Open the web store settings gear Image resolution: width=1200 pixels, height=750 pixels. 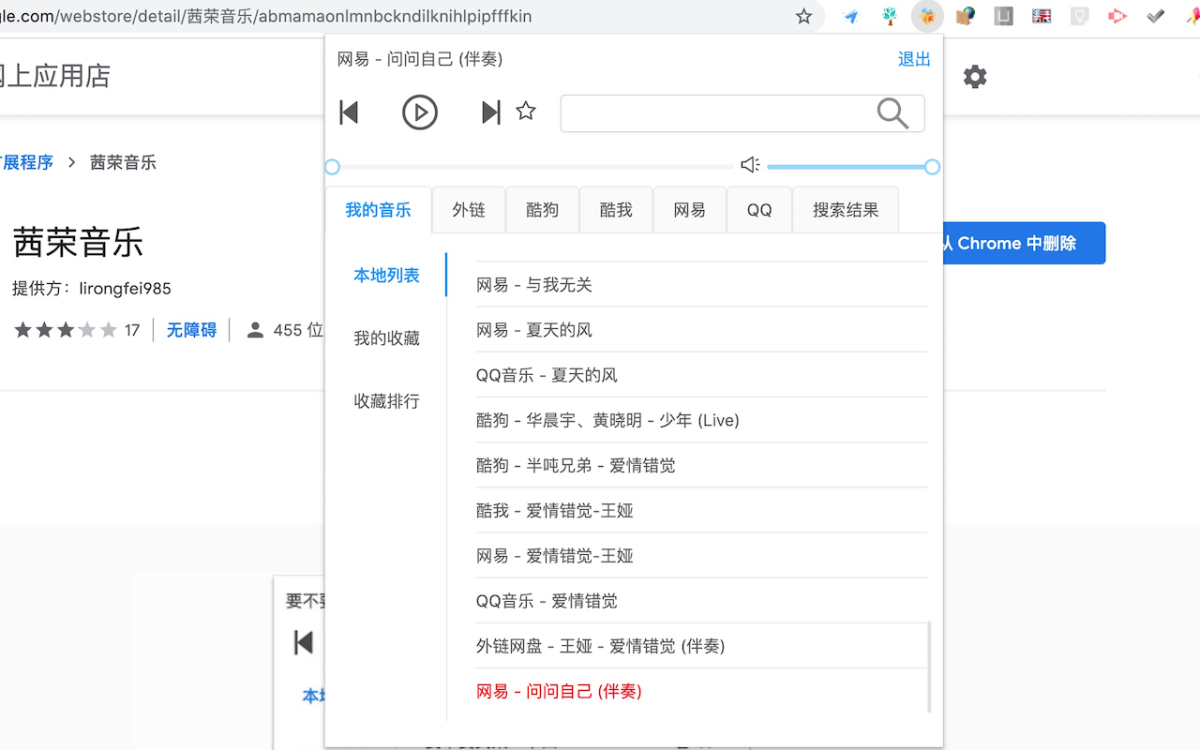click(x=975, y=77)
